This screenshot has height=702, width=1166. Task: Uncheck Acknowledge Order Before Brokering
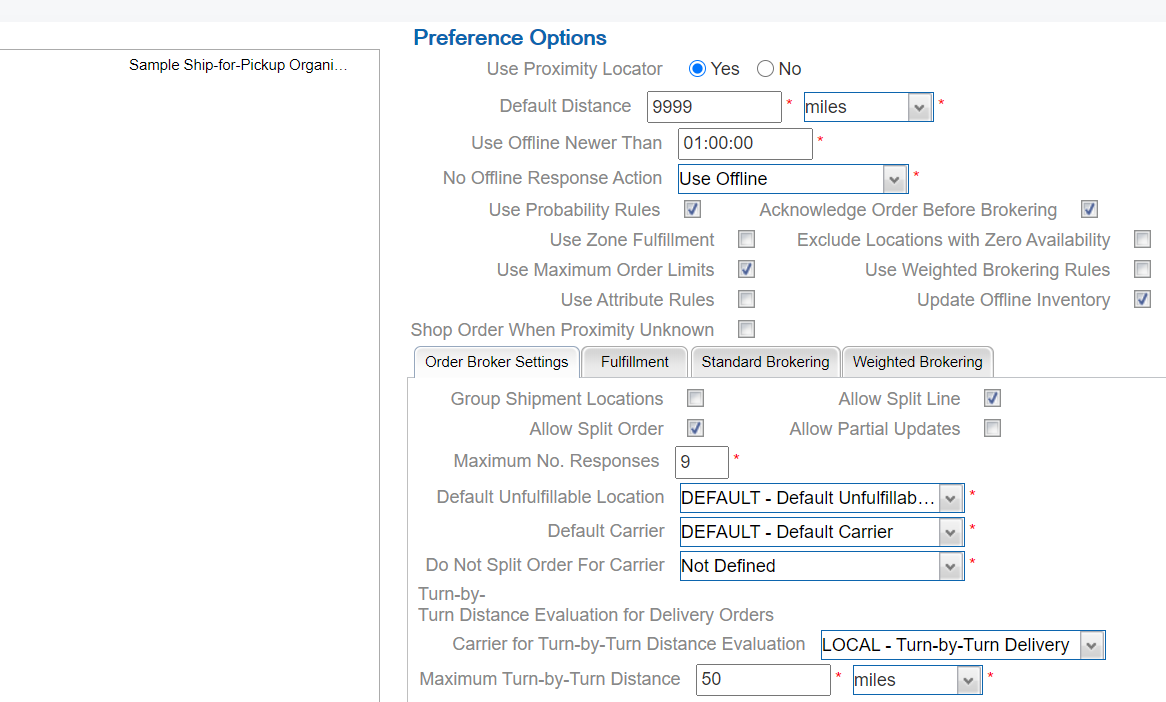(x=1089, y=209)
